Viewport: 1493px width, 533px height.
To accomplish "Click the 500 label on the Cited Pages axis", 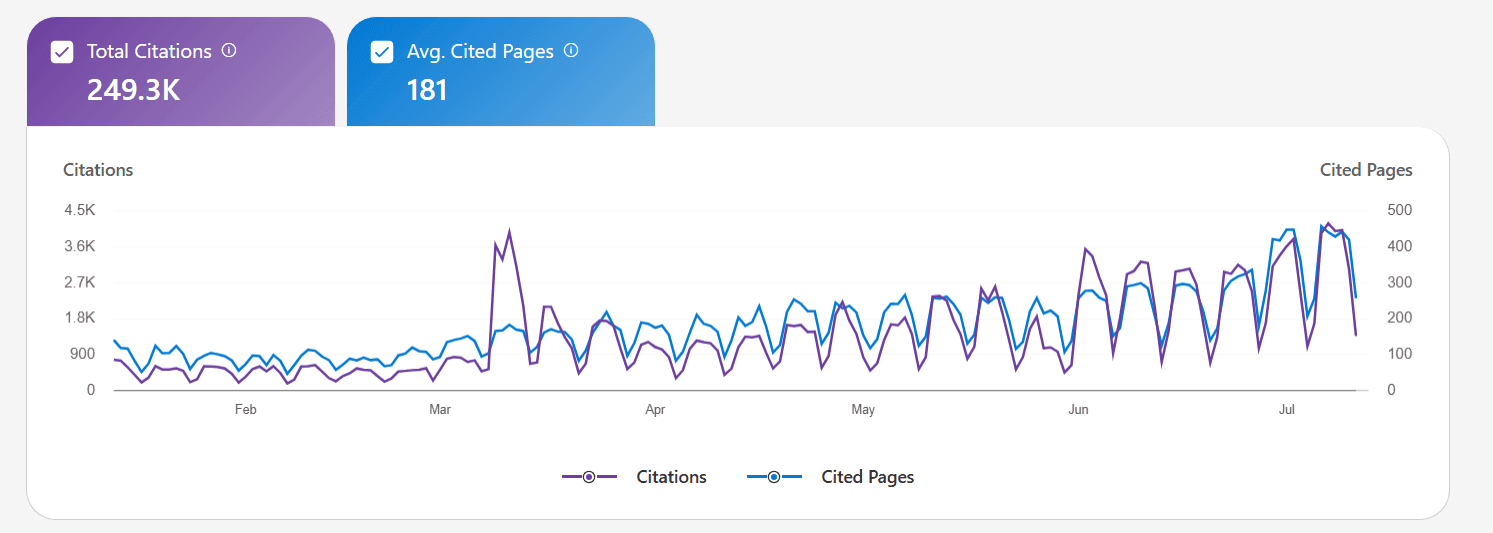I will tap(1400, 210).
